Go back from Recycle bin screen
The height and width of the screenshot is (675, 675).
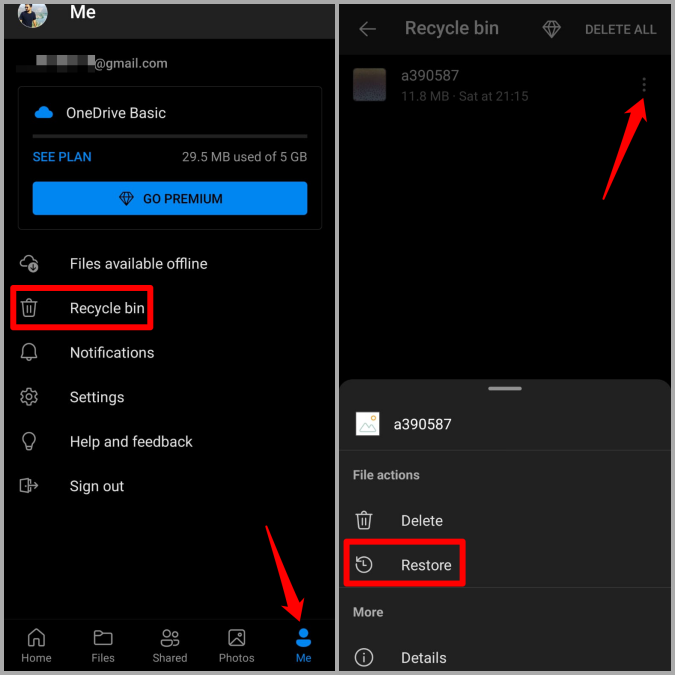point(367,29)
